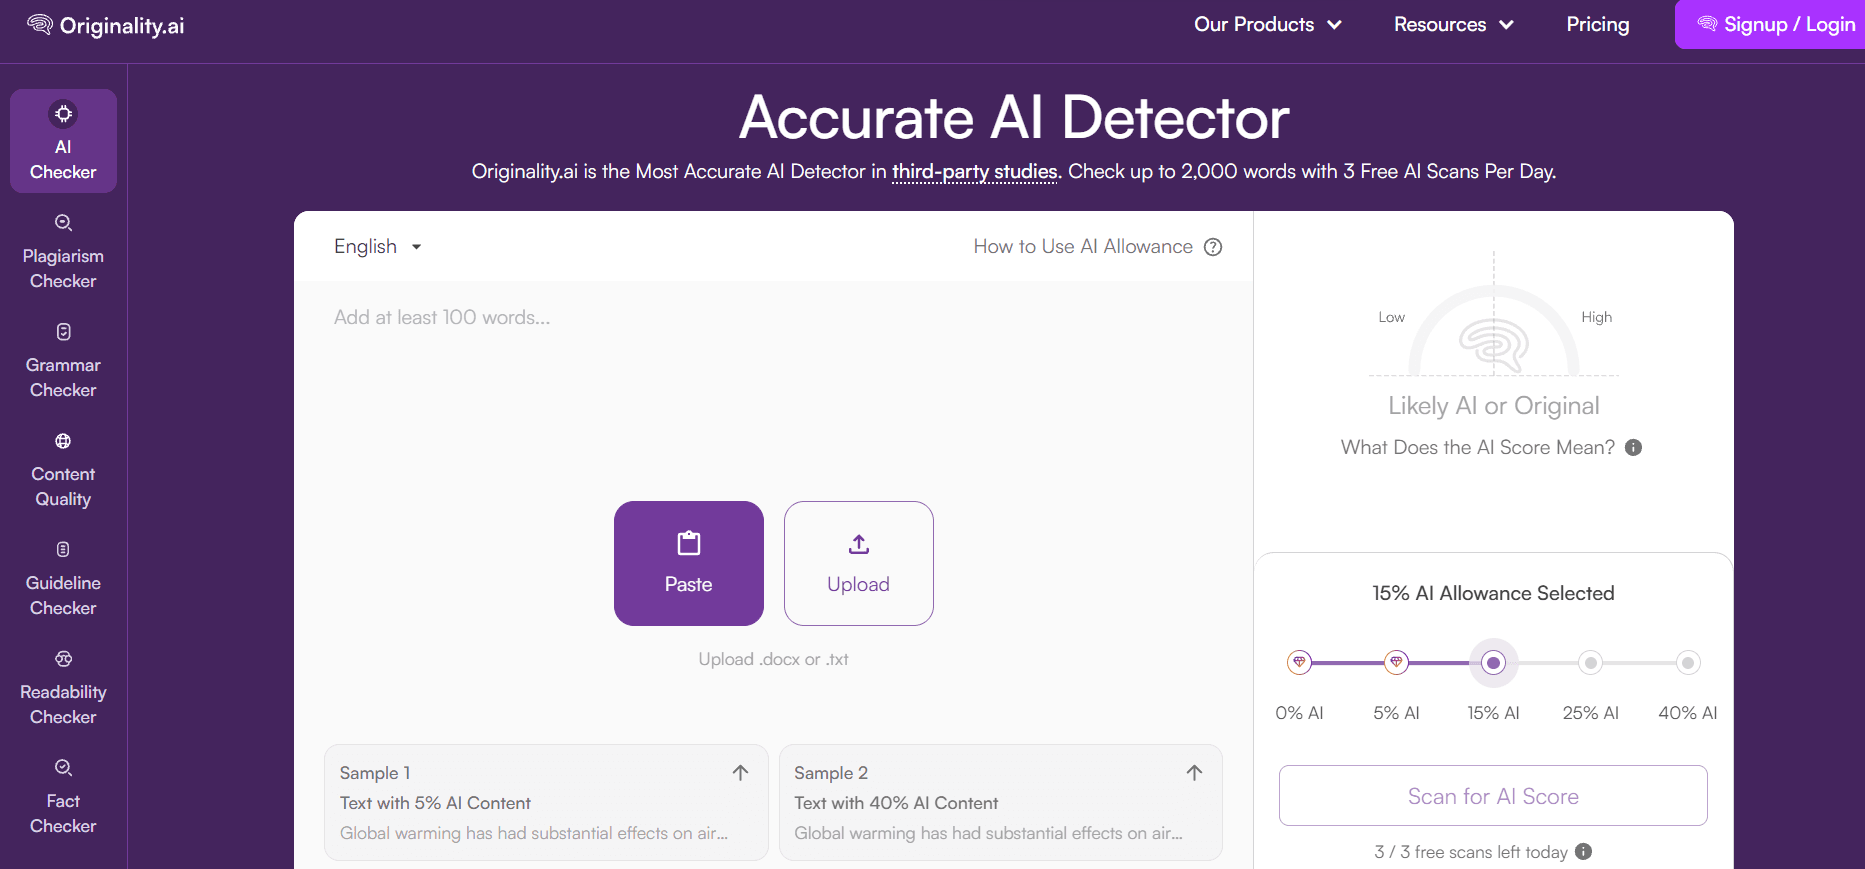Open the Fact Checker search icon
Image resolution: width=1865 pixels, height=869 pixels.
point(63,768)
